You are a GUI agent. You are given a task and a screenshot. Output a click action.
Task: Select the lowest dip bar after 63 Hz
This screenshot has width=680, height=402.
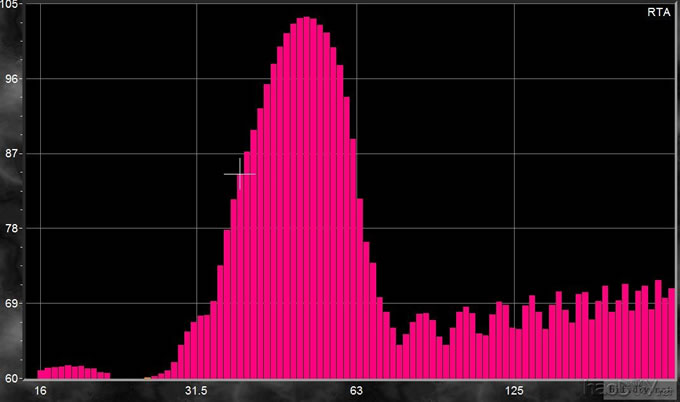pyautogui.click(x=399, y=362)
